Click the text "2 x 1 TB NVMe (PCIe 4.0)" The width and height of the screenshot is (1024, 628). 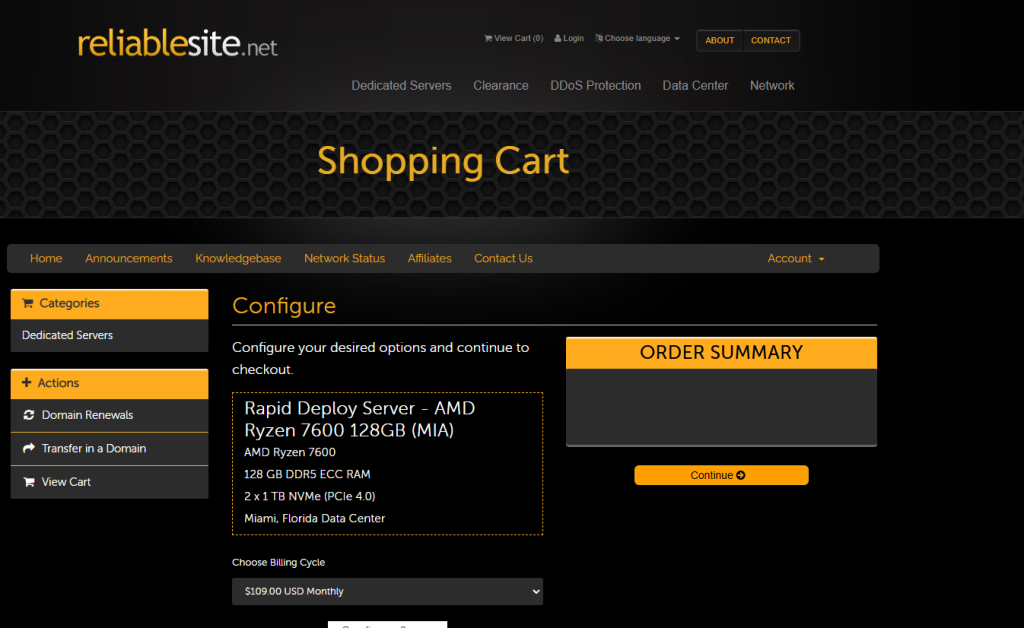pyautogui.click(x=310, y=497)
